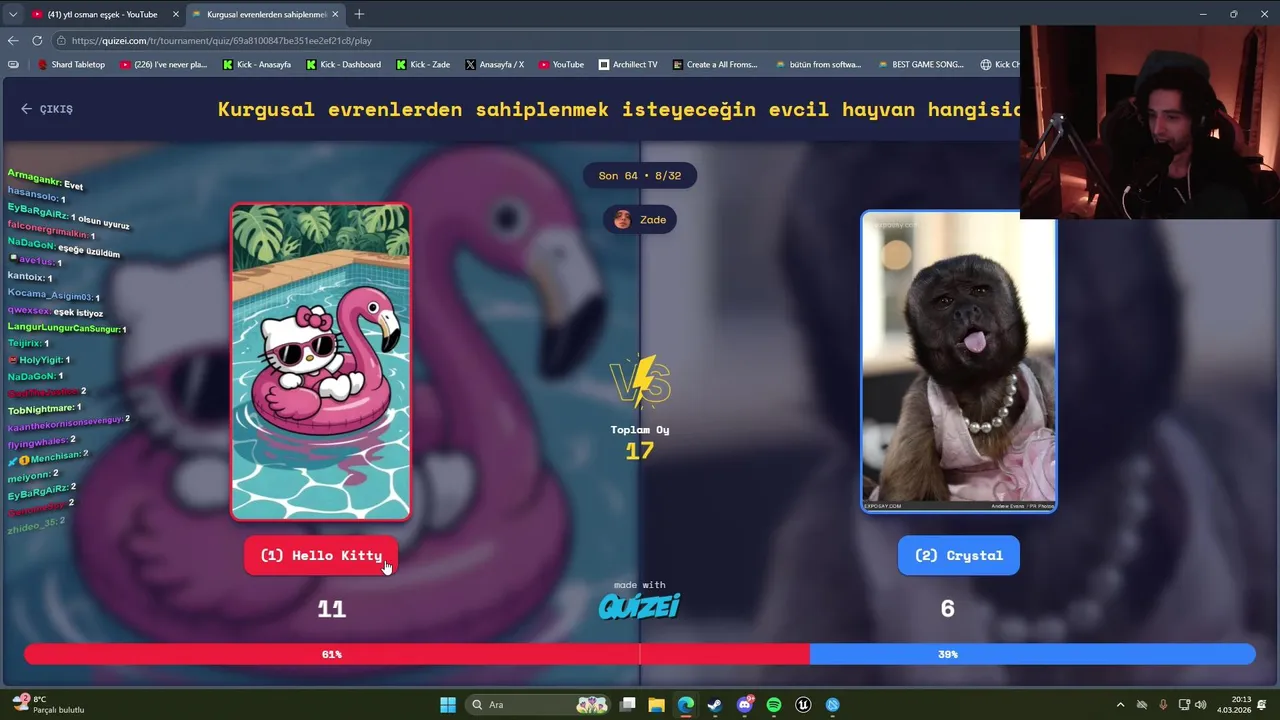This screenshot has width=1280, height=720.
Task: Open Discord from taskbar
Action: pos(745,705)
